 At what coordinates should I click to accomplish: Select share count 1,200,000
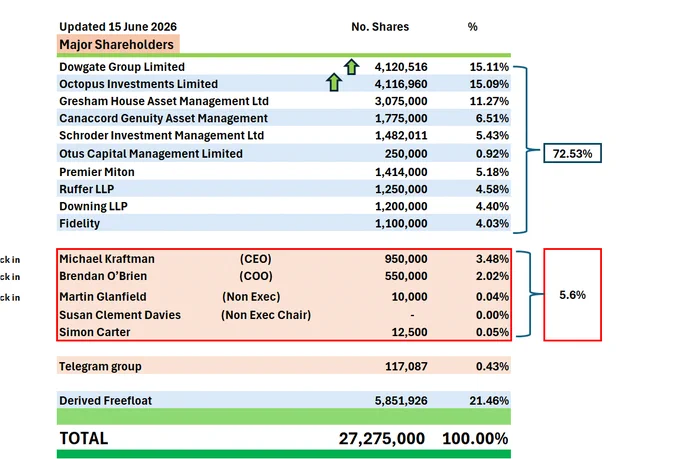point(401,207)
